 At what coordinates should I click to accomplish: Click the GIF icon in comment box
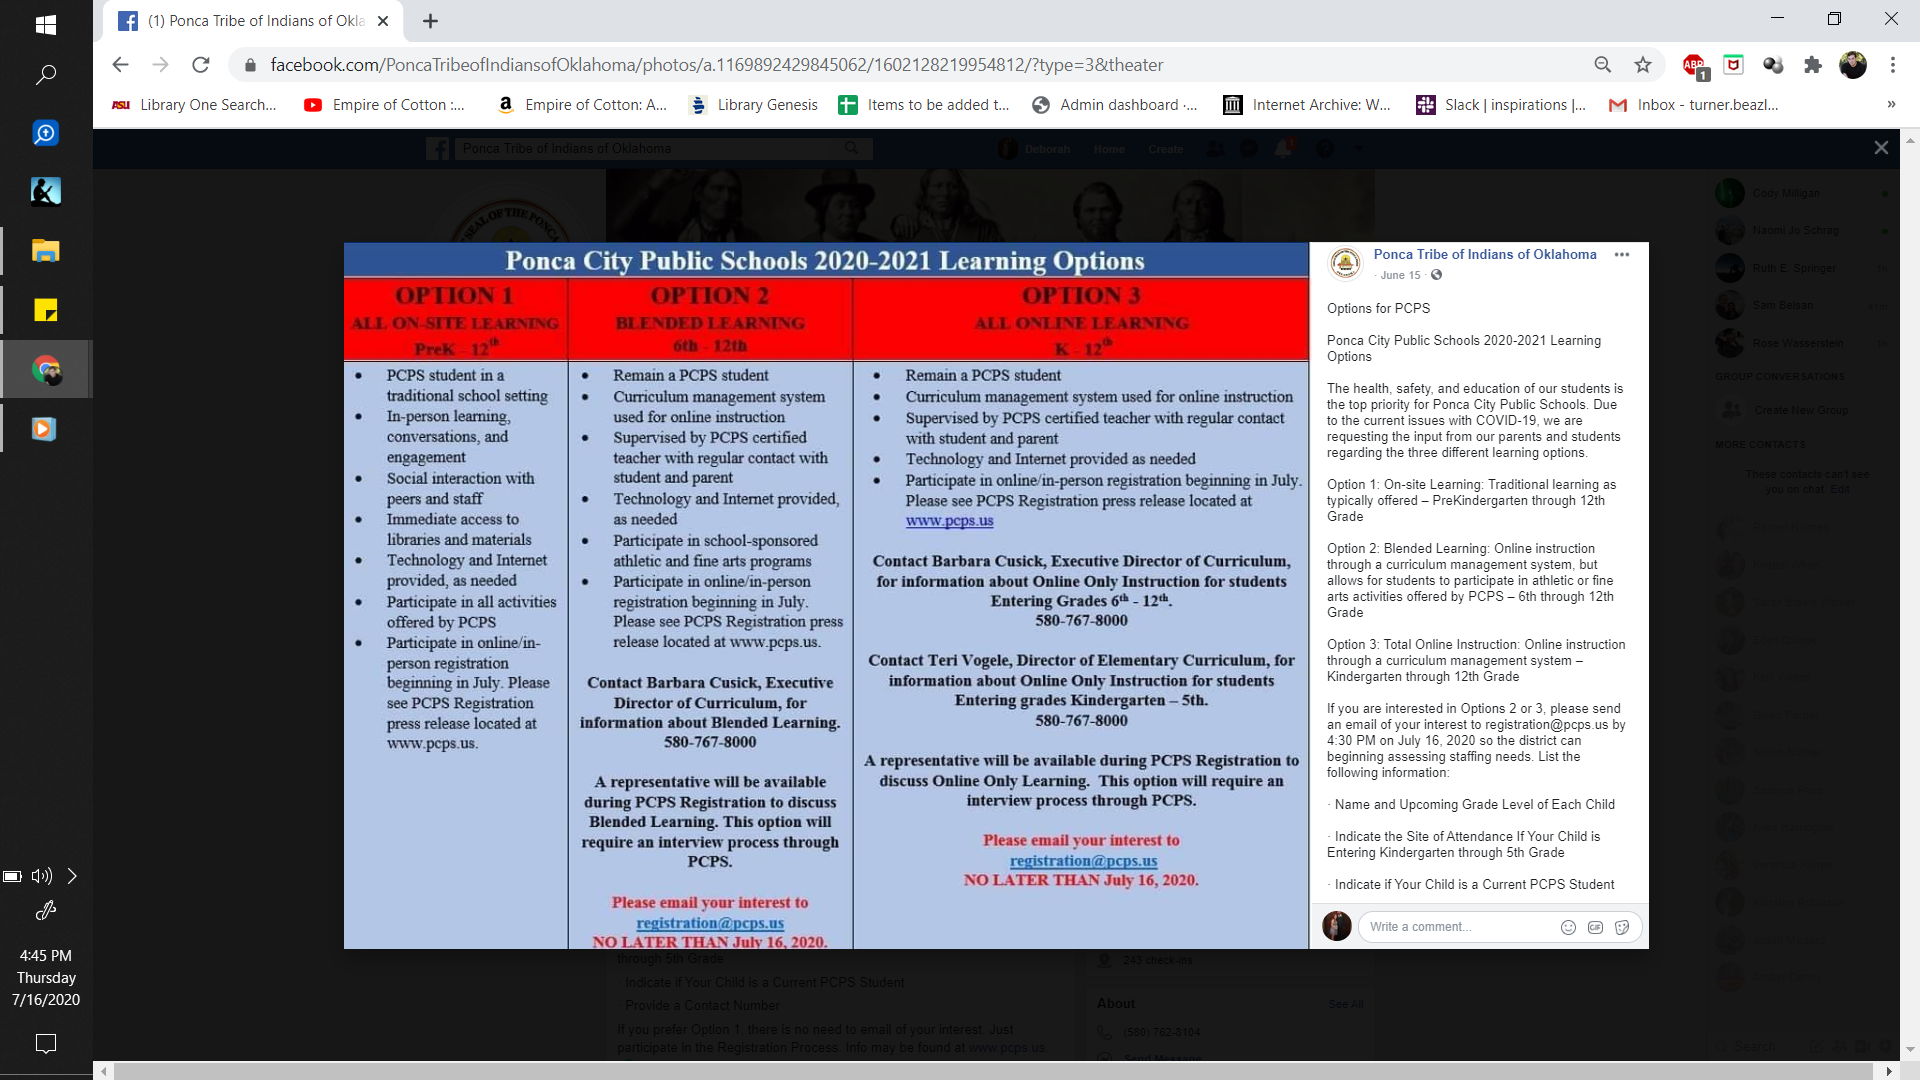1595,927
